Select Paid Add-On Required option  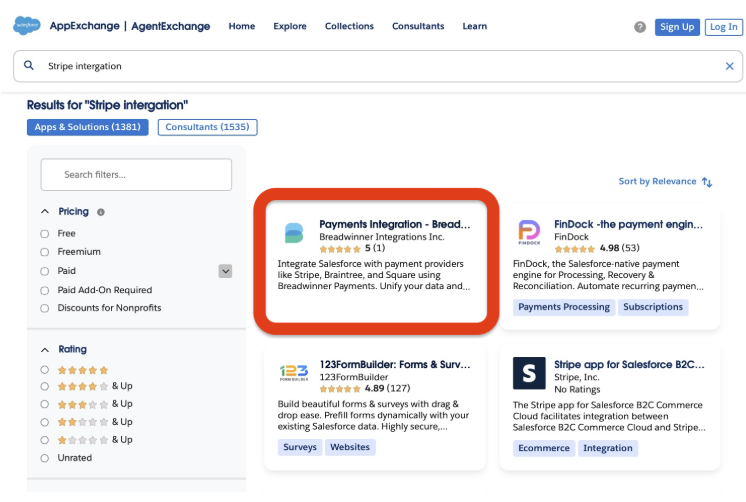pos(45,290)
